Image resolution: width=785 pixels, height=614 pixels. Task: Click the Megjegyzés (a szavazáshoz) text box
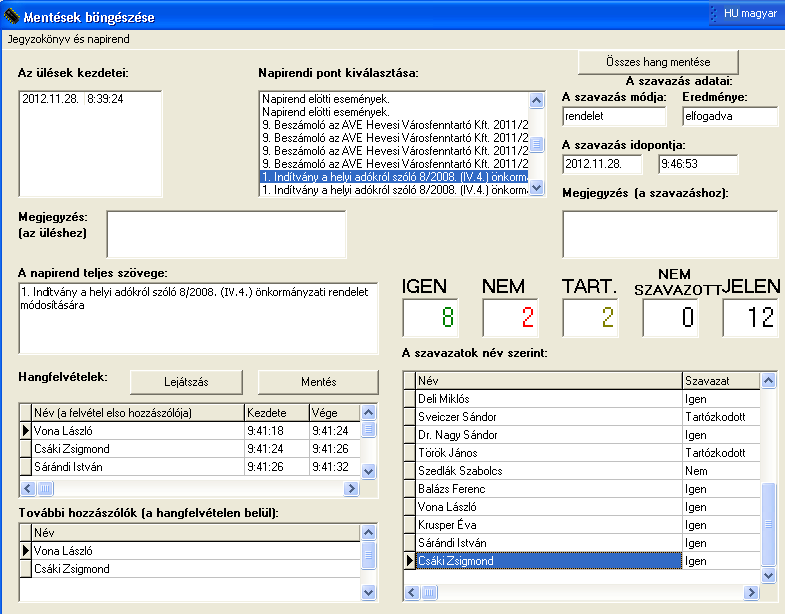click(x=670, y=234)
